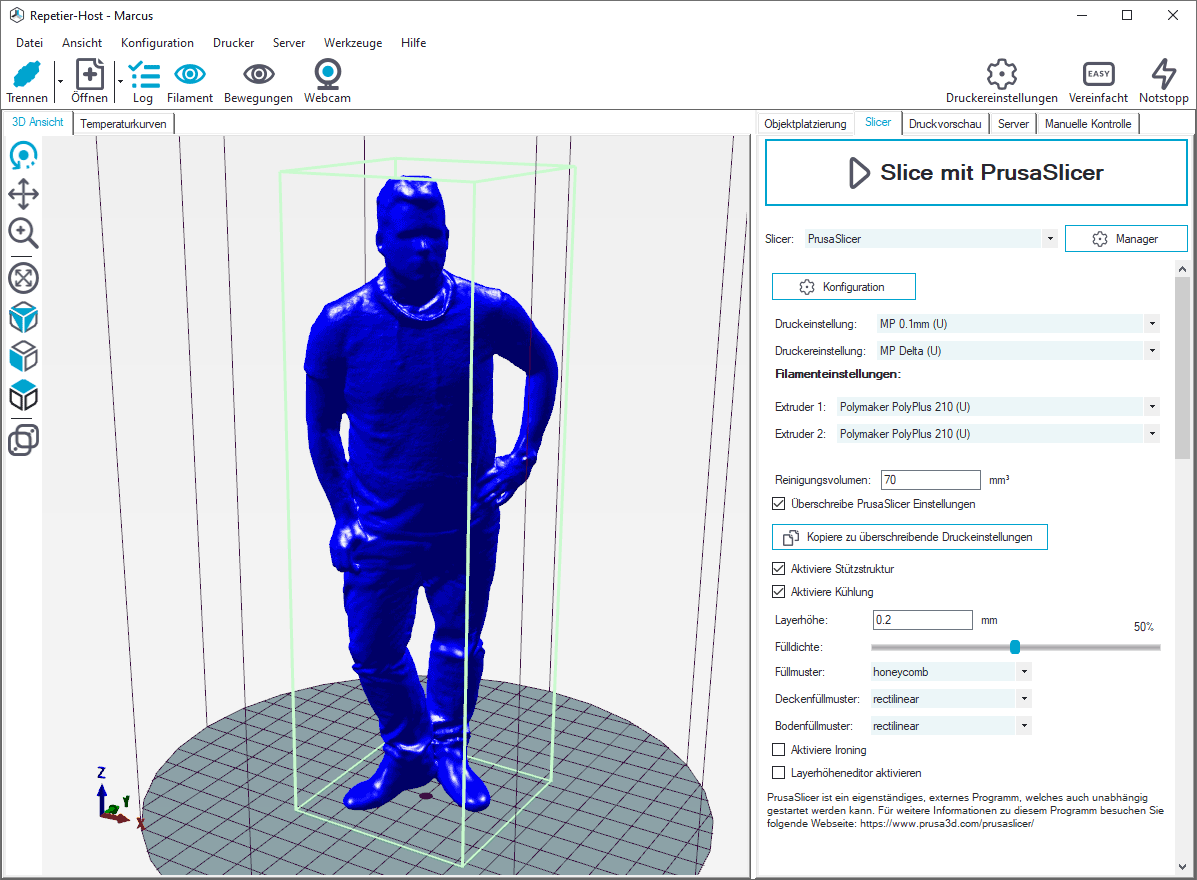Click the Trennen disconnect printer icon

click(x=27, y=75)
